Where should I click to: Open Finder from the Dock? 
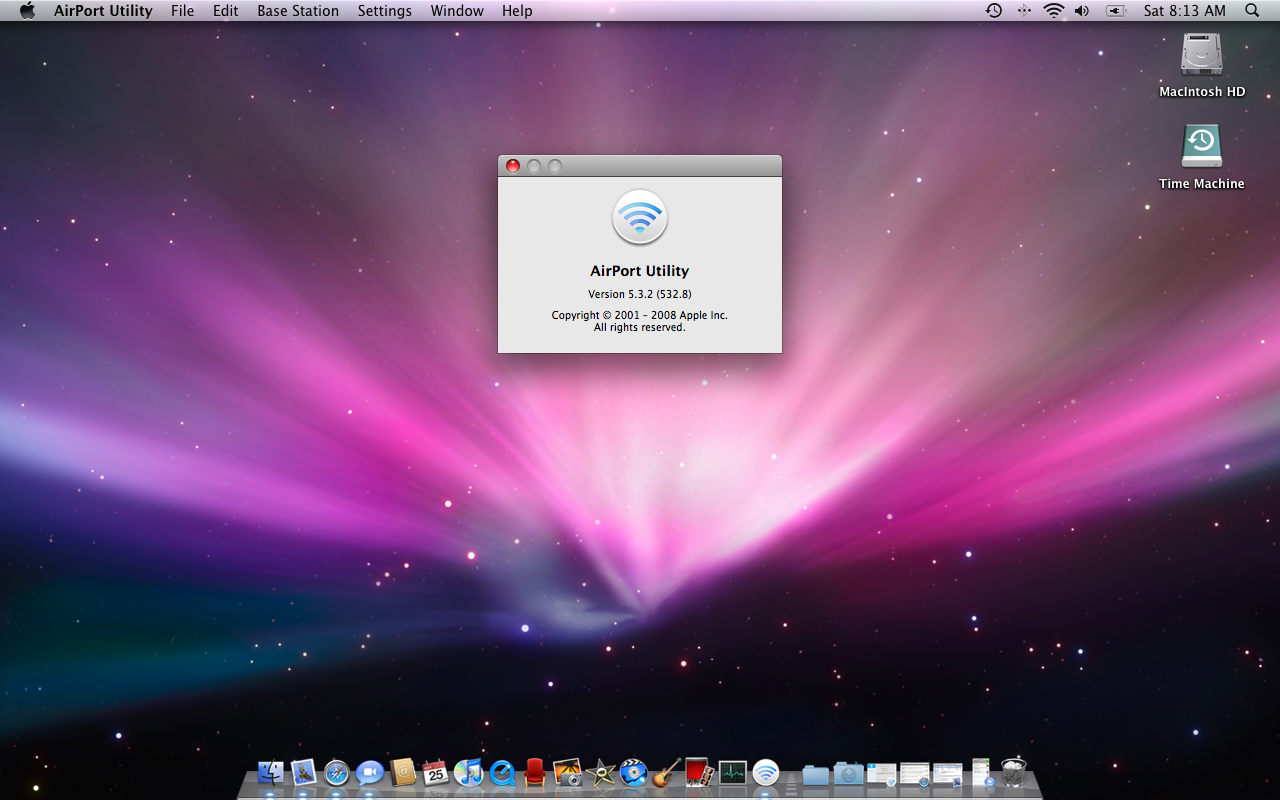coord(271,772)
